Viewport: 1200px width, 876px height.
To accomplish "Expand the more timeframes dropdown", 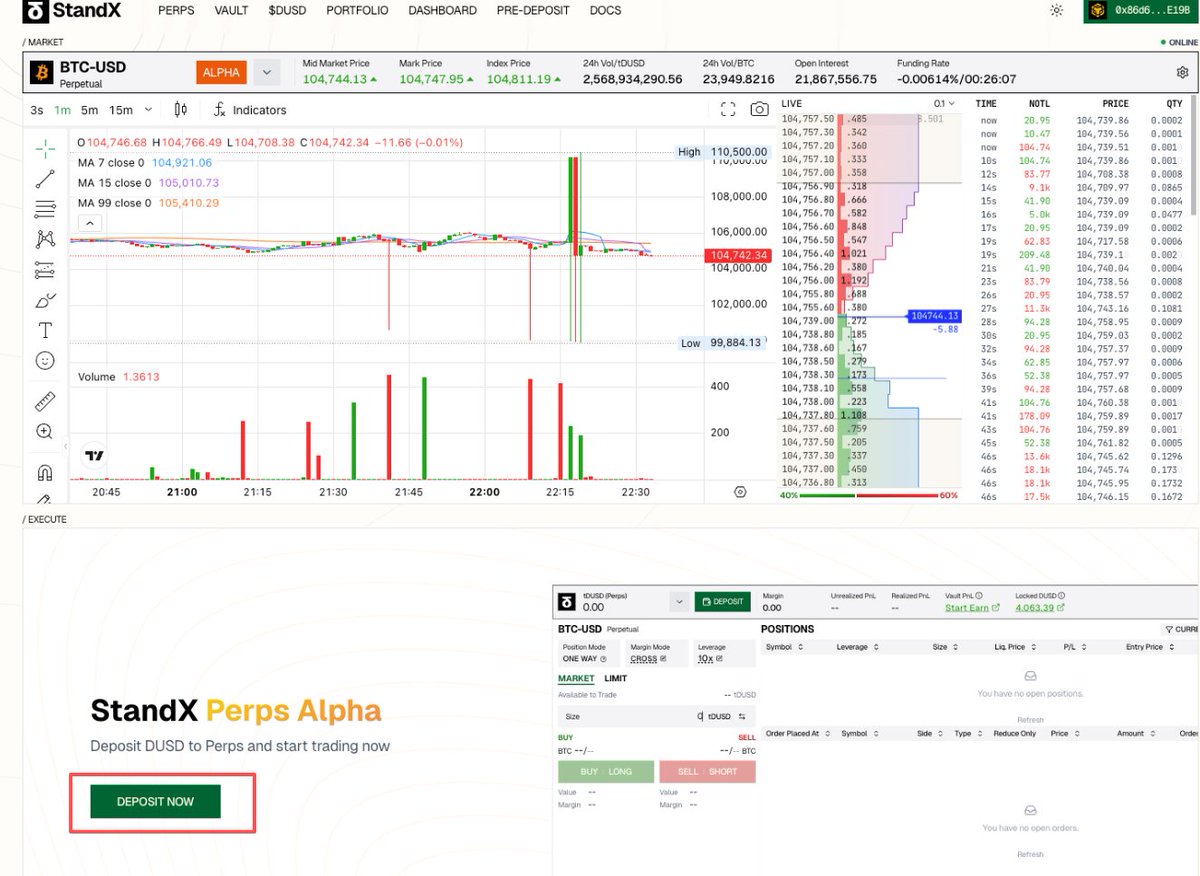I will [x=149, y=110].
